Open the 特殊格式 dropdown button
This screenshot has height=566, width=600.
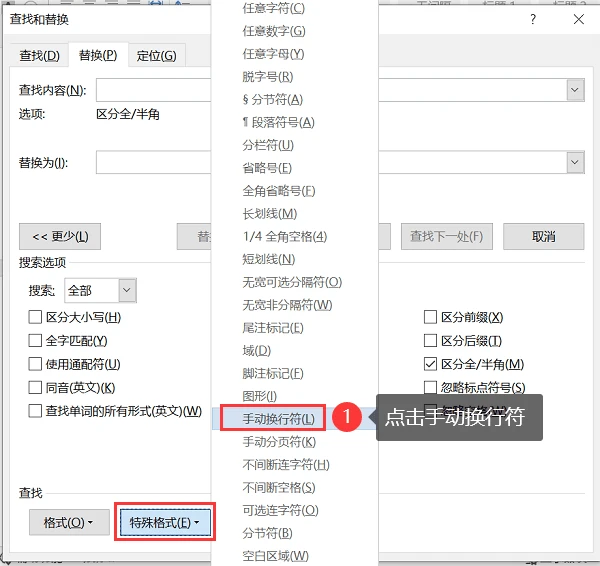[165, 522]
